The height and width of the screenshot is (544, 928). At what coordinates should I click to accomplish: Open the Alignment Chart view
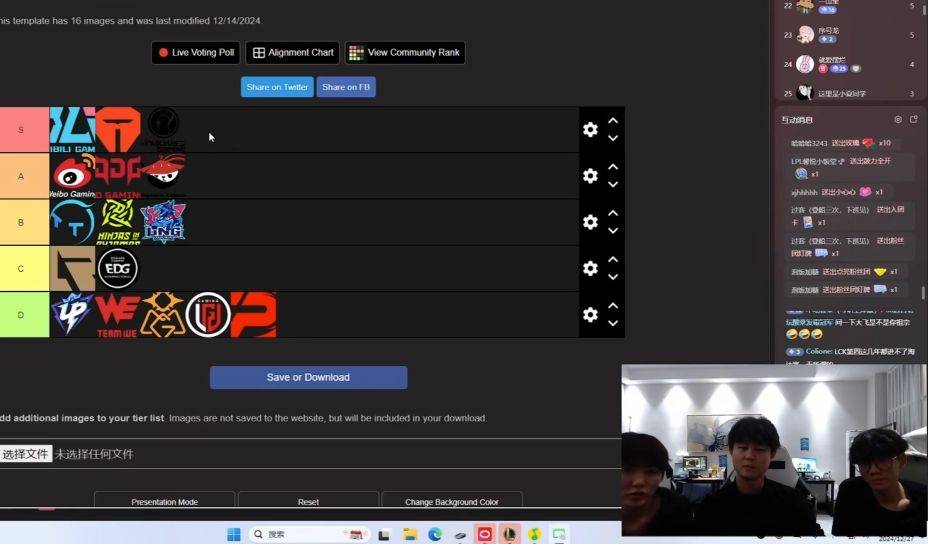(x=293, y=53)
